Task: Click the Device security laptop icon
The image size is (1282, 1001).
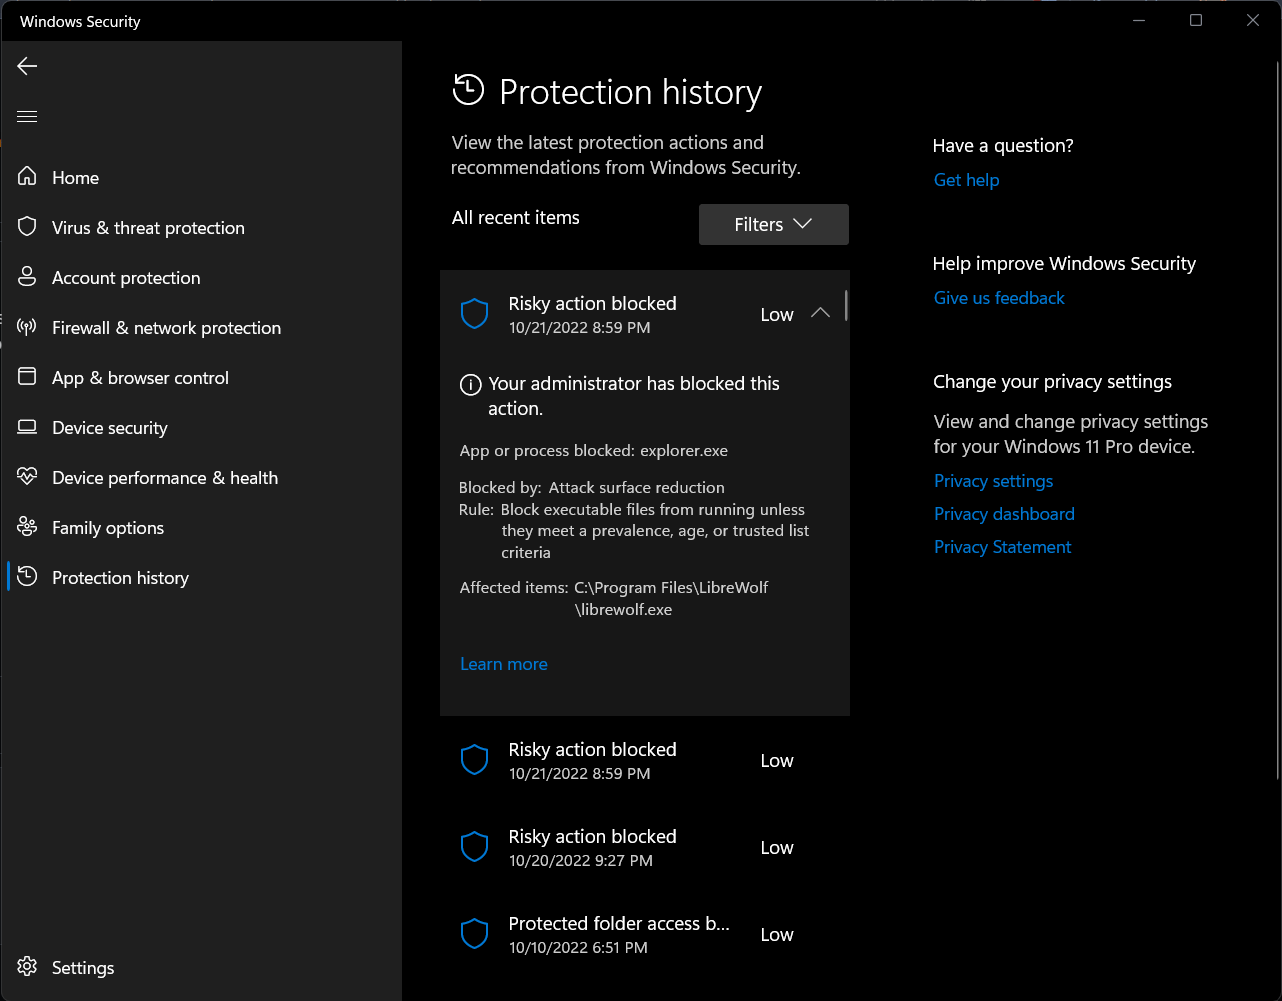Action: [x=27, y=427]
